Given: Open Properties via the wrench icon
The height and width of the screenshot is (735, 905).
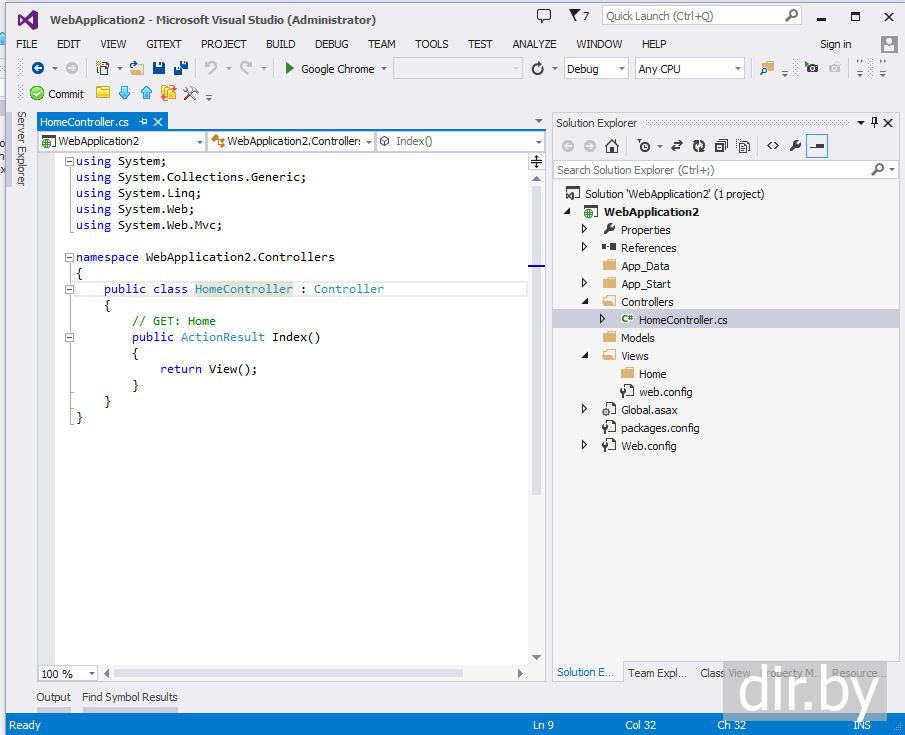Looking at the screenshot, I should [795, 146].
